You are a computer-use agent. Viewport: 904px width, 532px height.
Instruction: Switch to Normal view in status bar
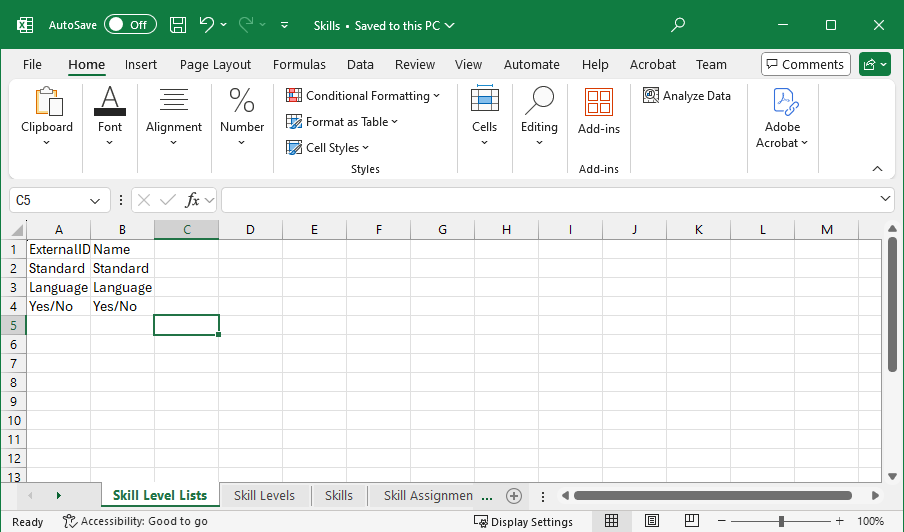(611, 521)
